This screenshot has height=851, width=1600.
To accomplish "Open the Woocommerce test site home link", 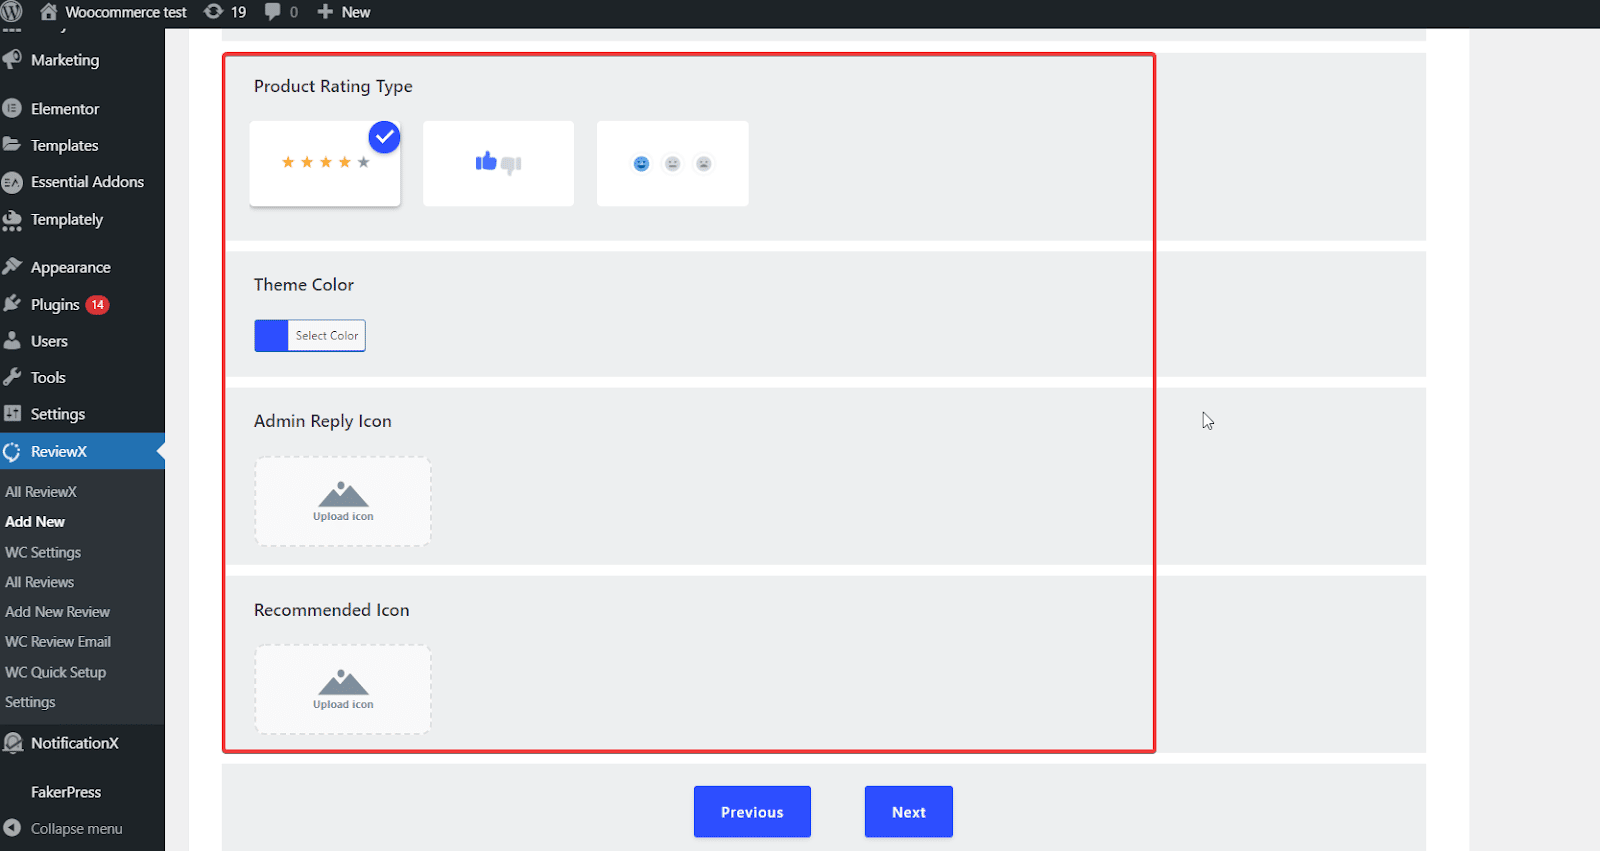I will pyautogui.click(x=113, y=12).
